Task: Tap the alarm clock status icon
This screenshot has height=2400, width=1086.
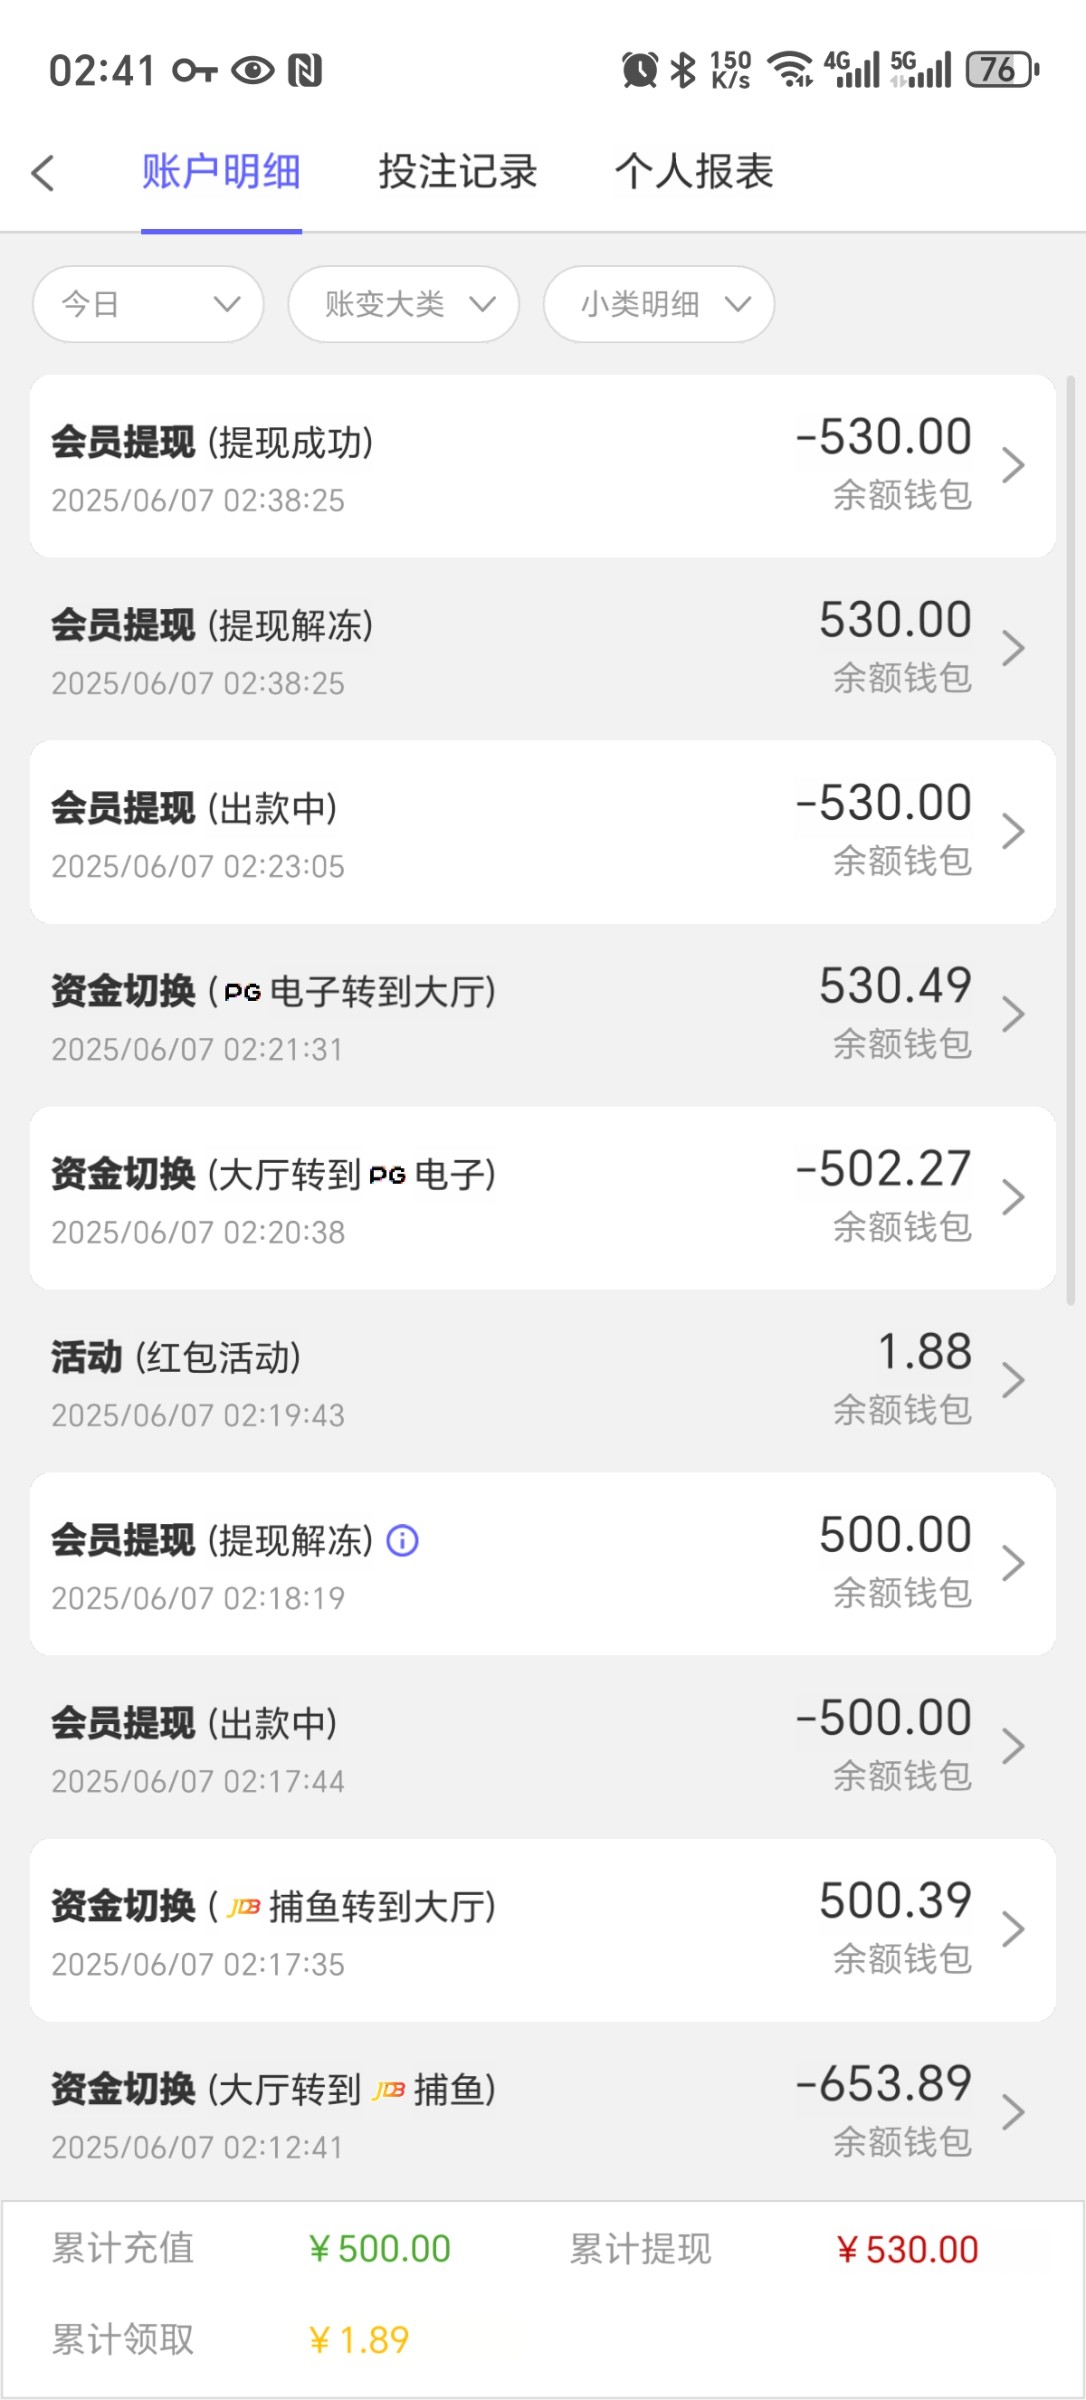Action: tap(640, 70)
